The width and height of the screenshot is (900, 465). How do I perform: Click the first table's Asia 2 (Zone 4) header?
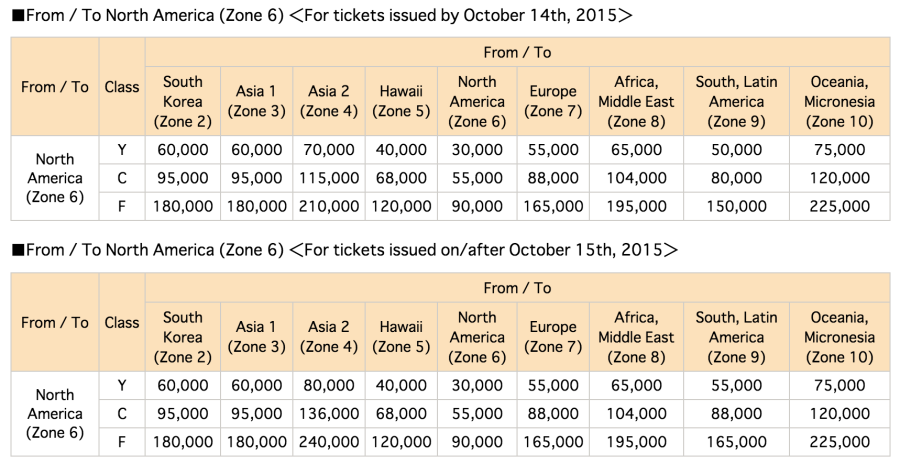coord(328,101)
